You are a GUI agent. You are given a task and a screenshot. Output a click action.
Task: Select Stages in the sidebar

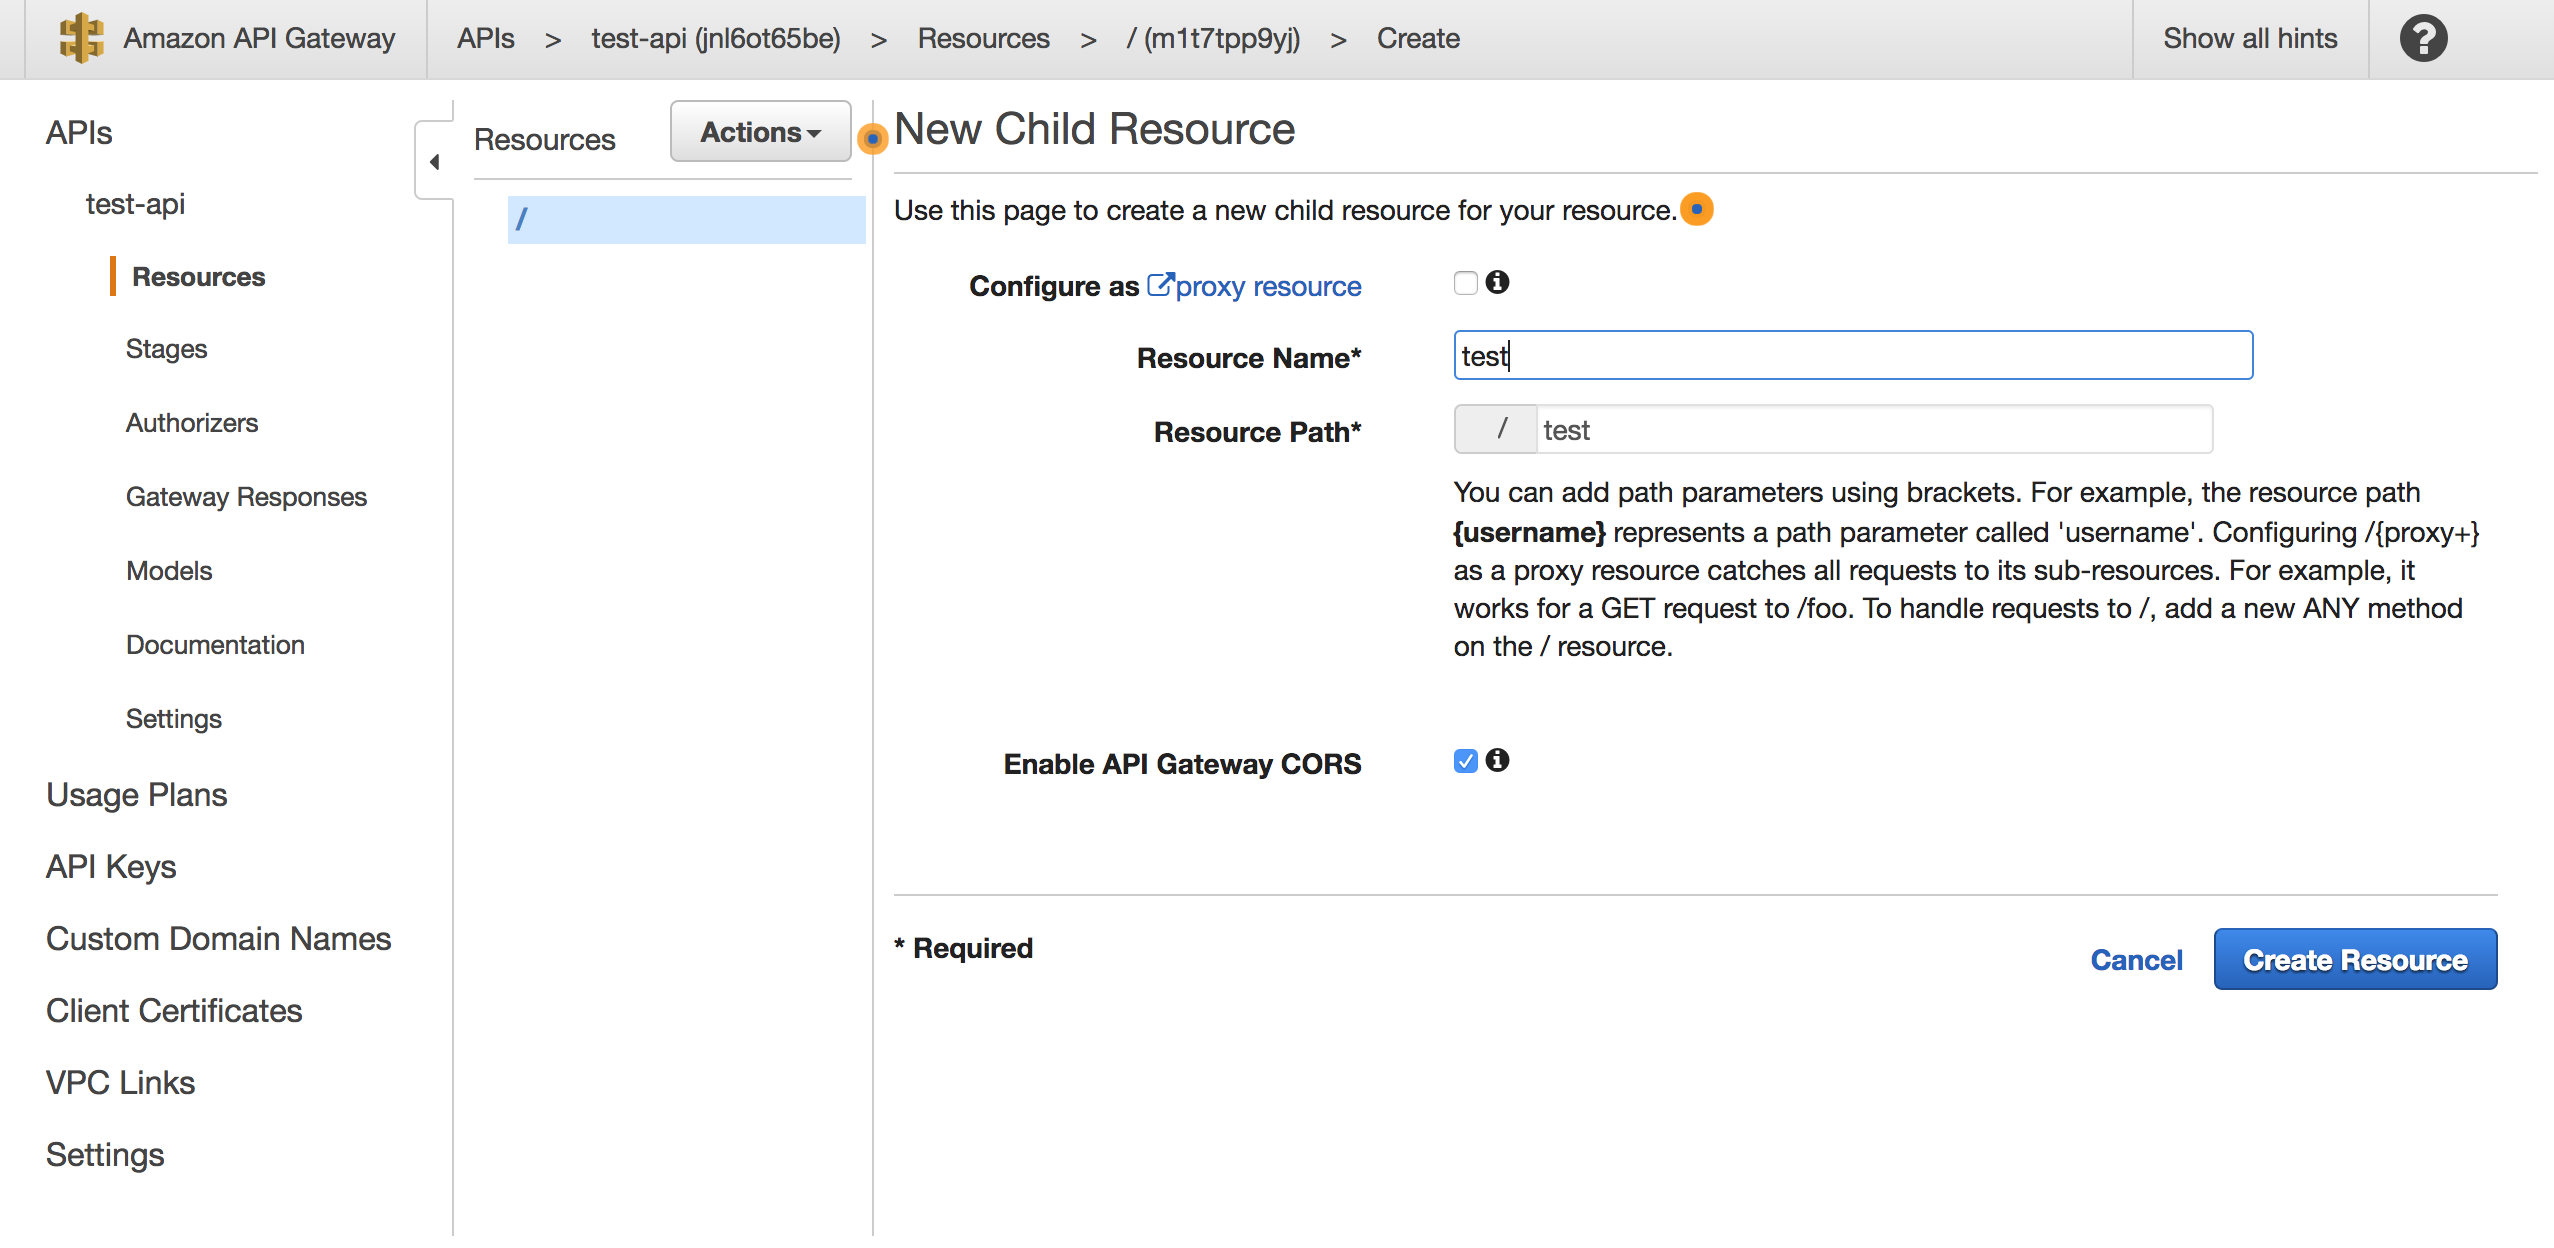[x=166, y=349]
